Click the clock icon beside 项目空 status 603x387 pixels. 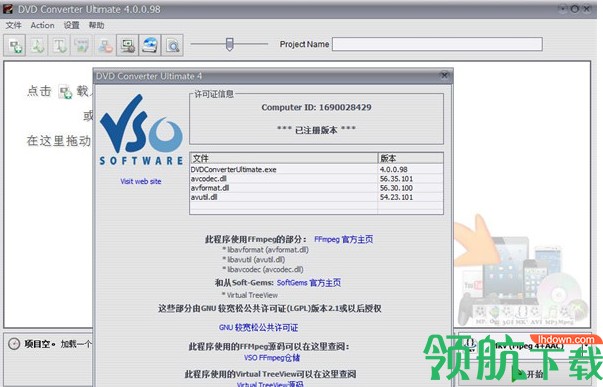point(14,344)
